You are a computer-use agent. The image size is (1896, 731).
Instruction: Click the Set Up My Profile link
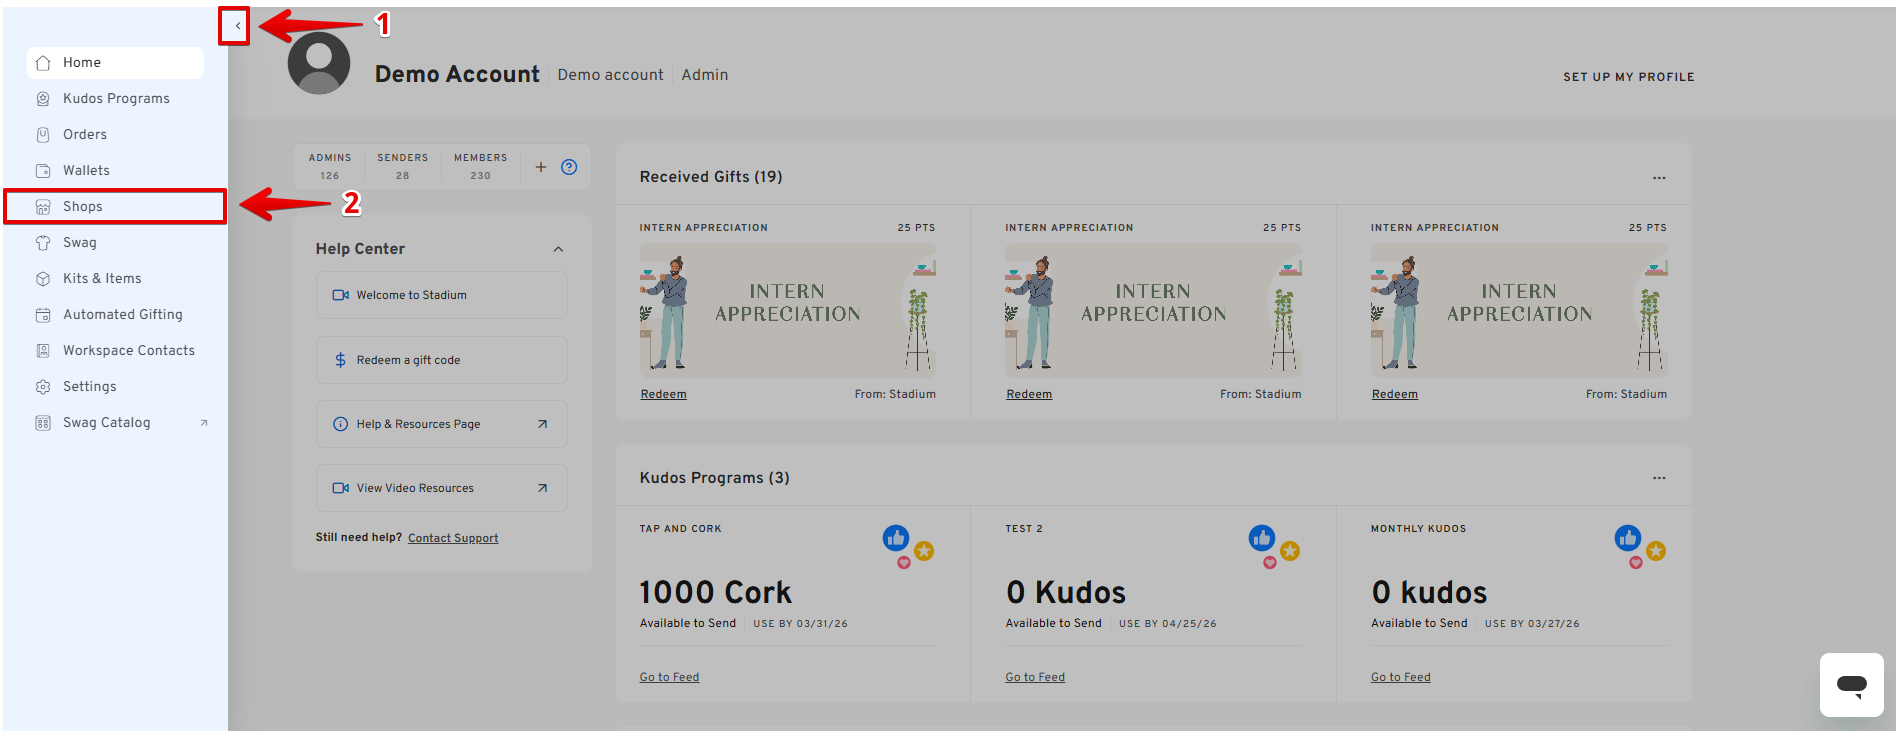pos(1628,77)
